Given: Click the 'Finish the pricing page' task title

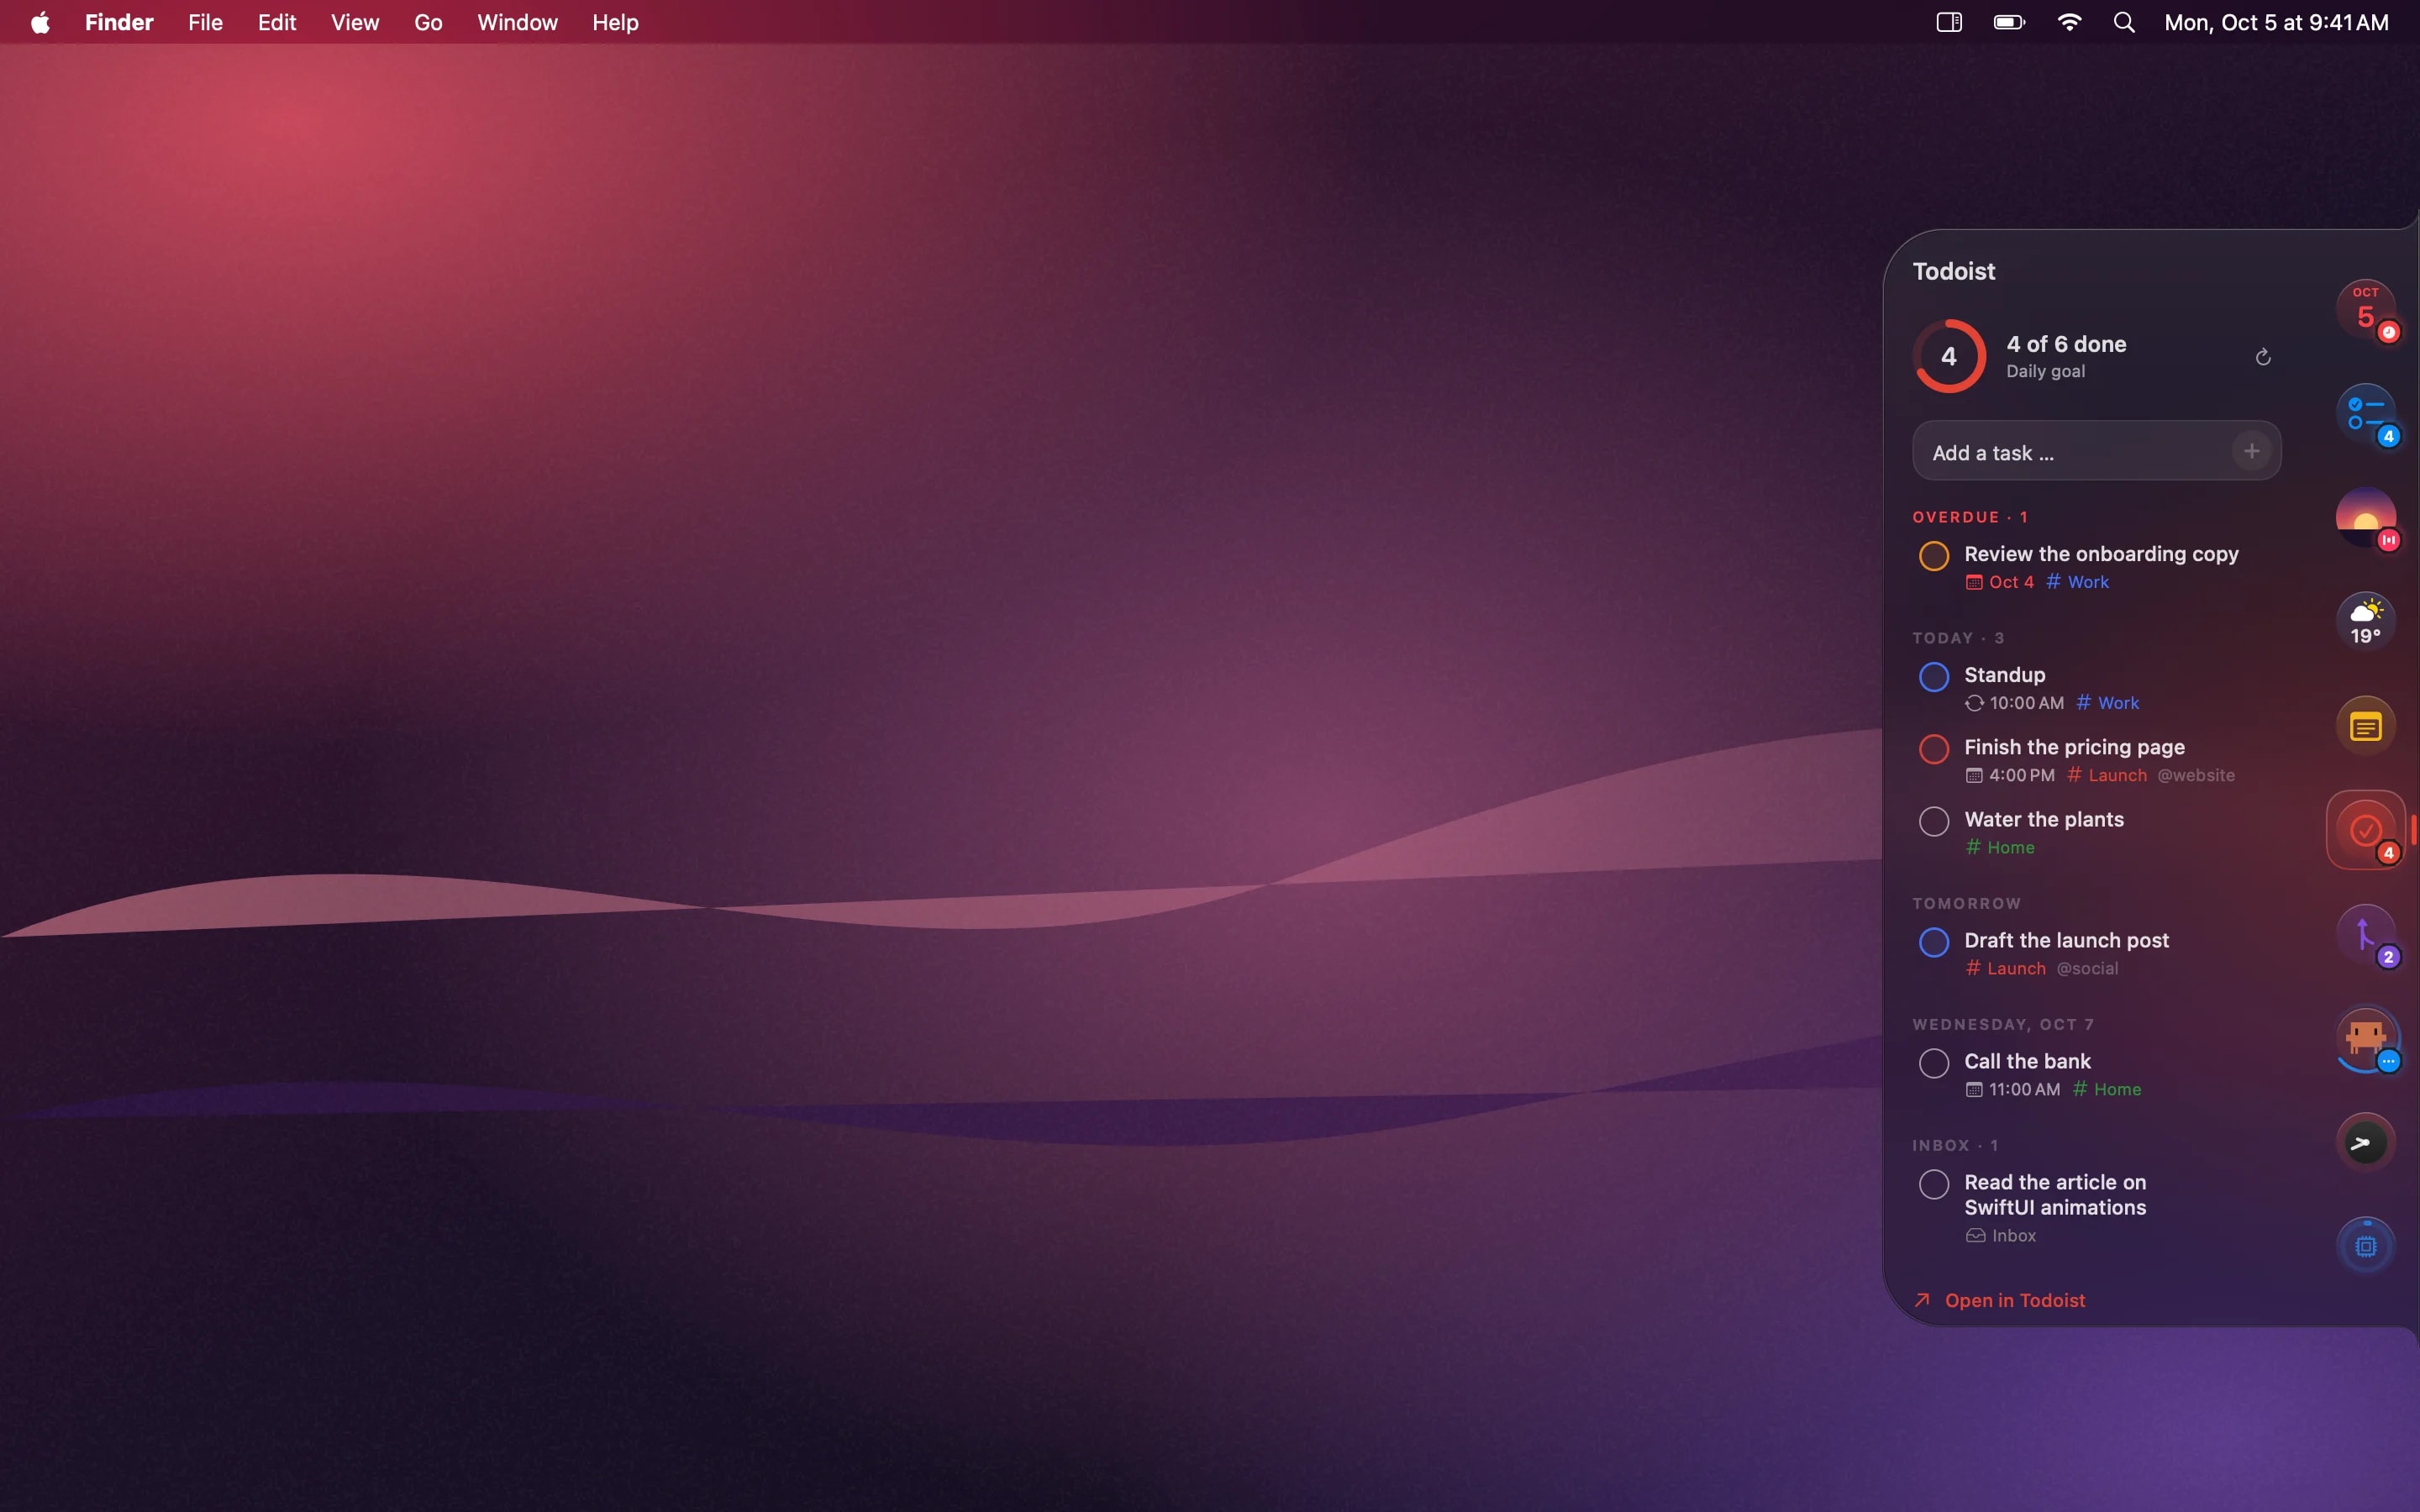Looking at the screenshot, I should (2074, 747).
